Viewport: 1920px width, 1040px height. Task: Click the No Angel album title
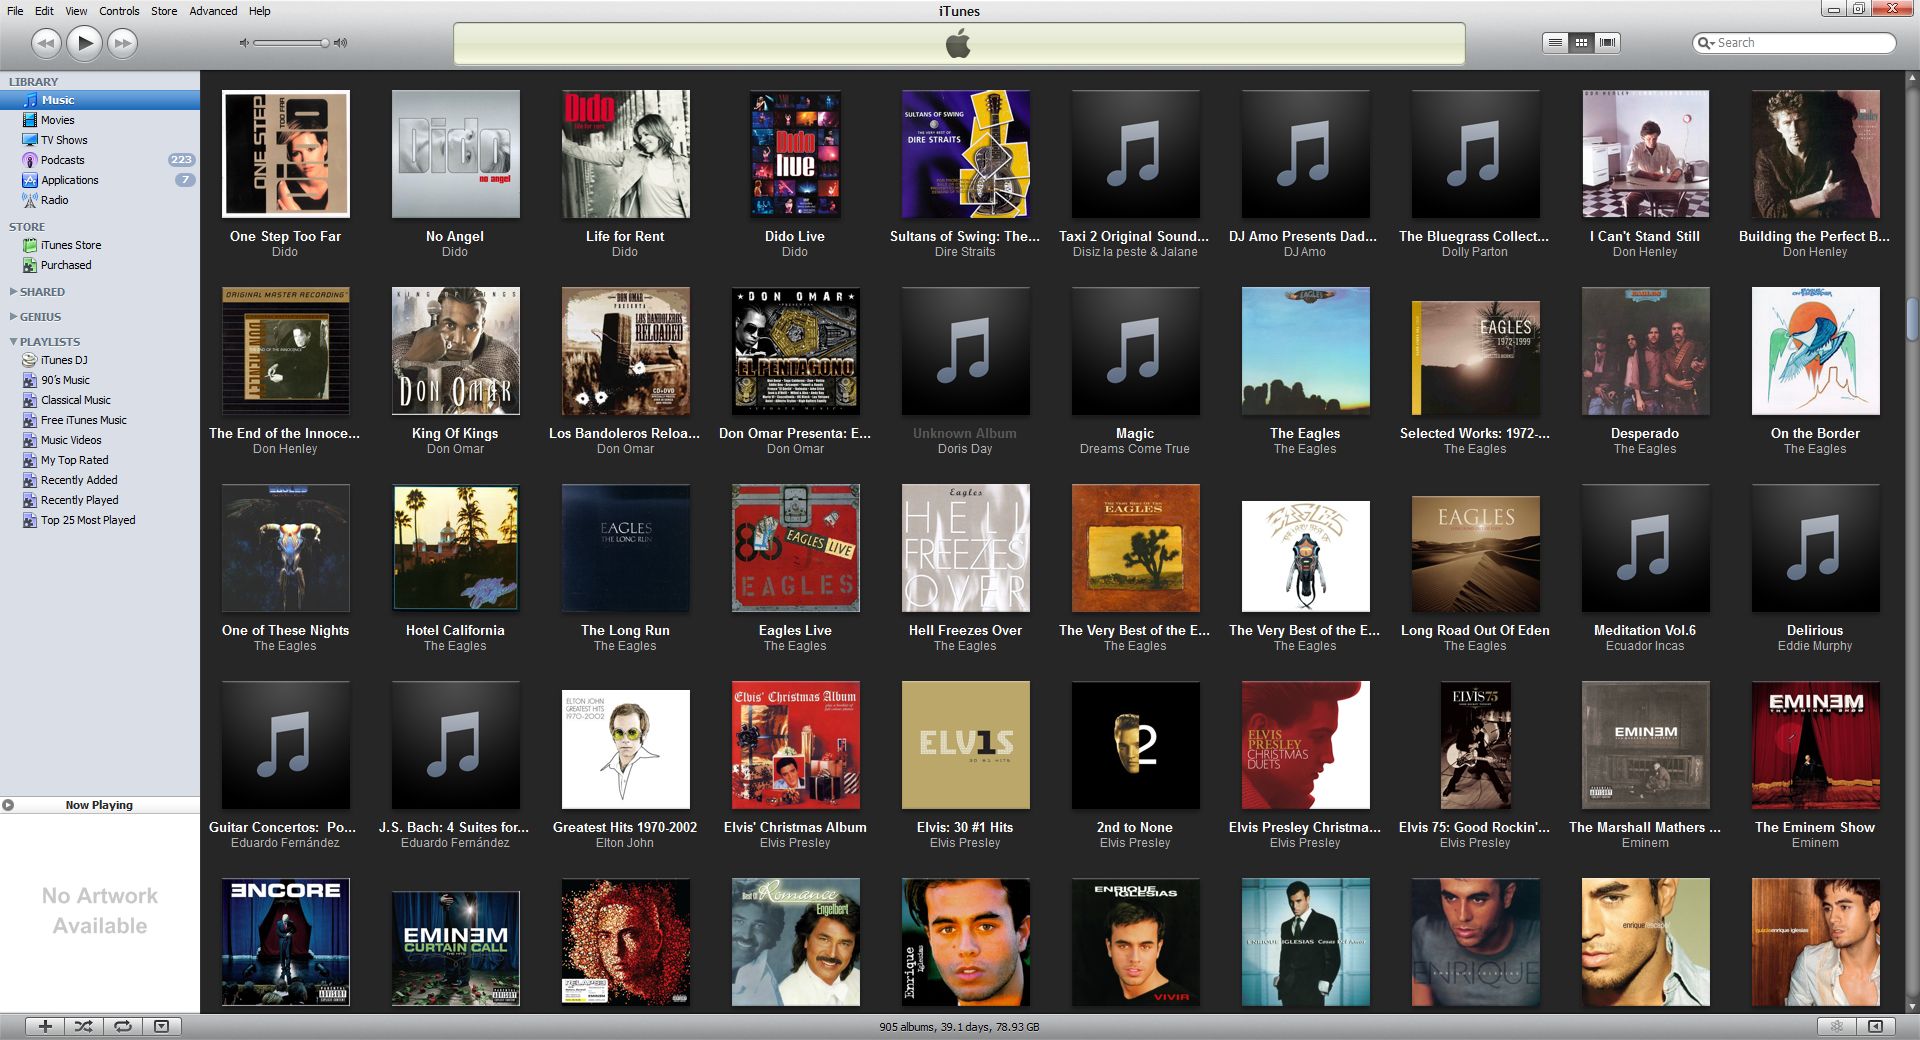pos(455,236)
